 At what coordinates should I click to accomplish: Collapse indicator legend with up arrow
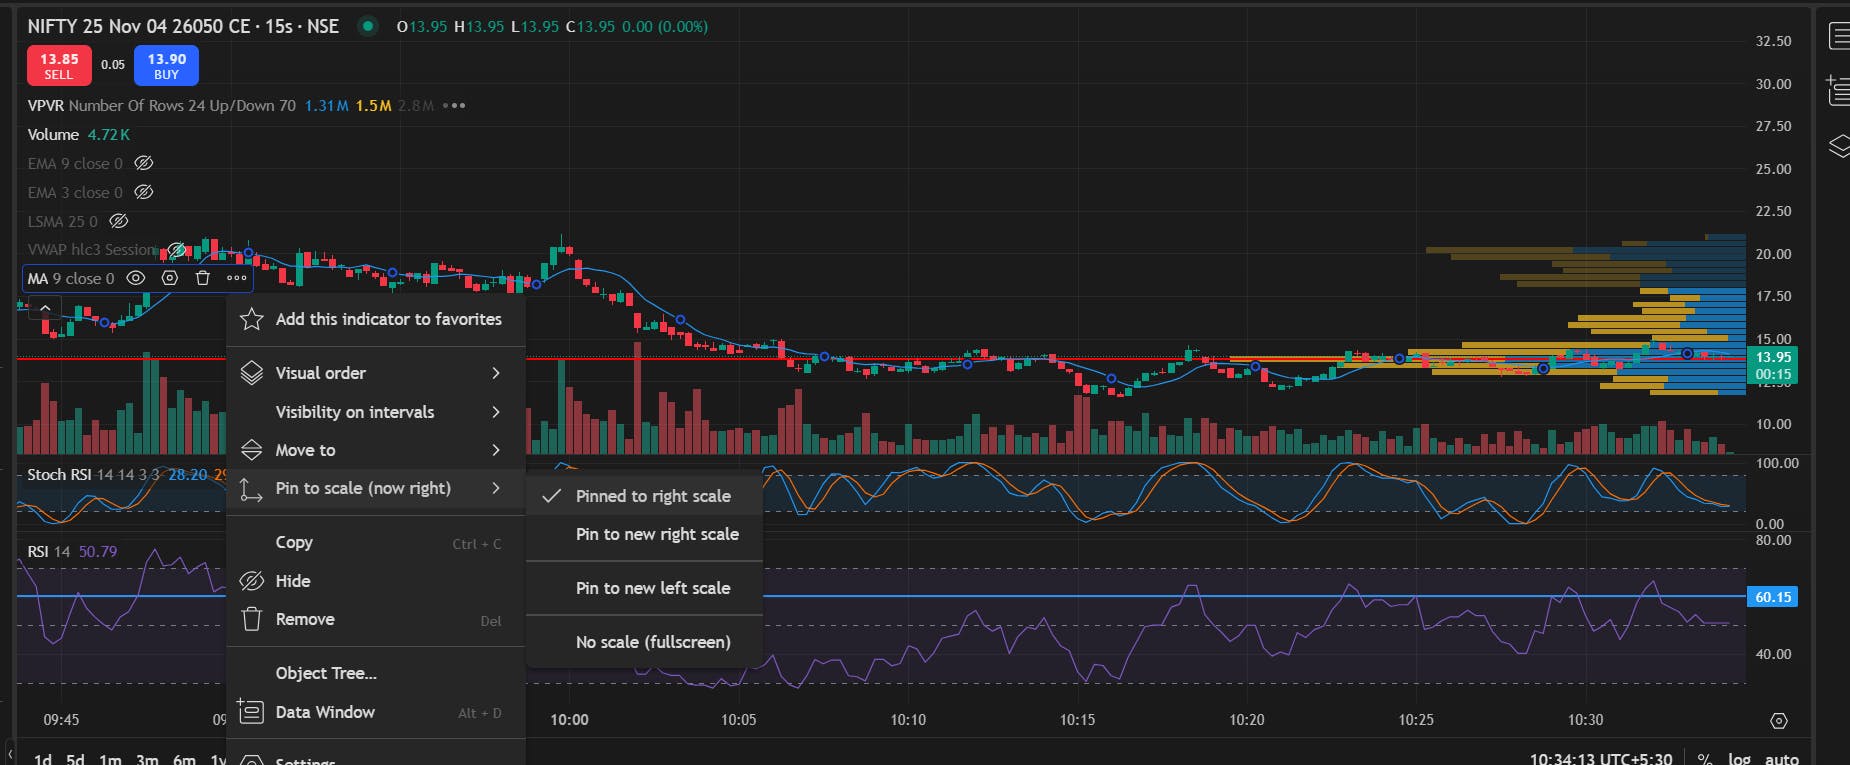(x=45, y=309)
